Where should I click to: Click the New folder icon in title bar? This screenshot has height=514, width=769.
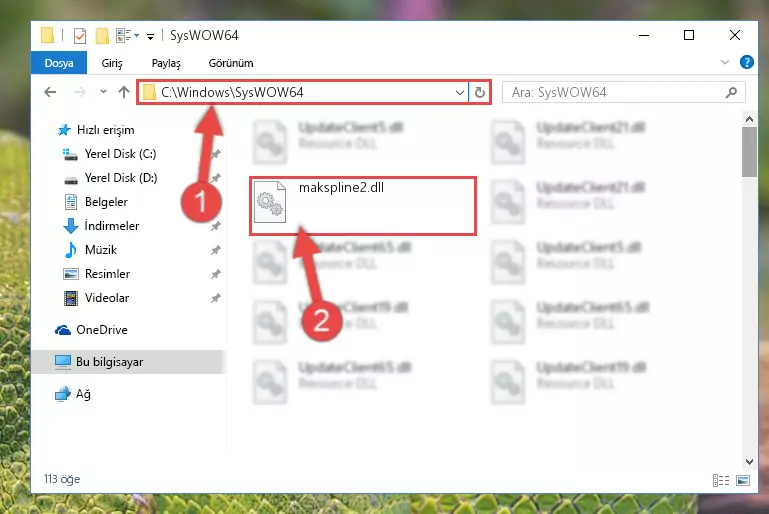(x=102, y=36)
